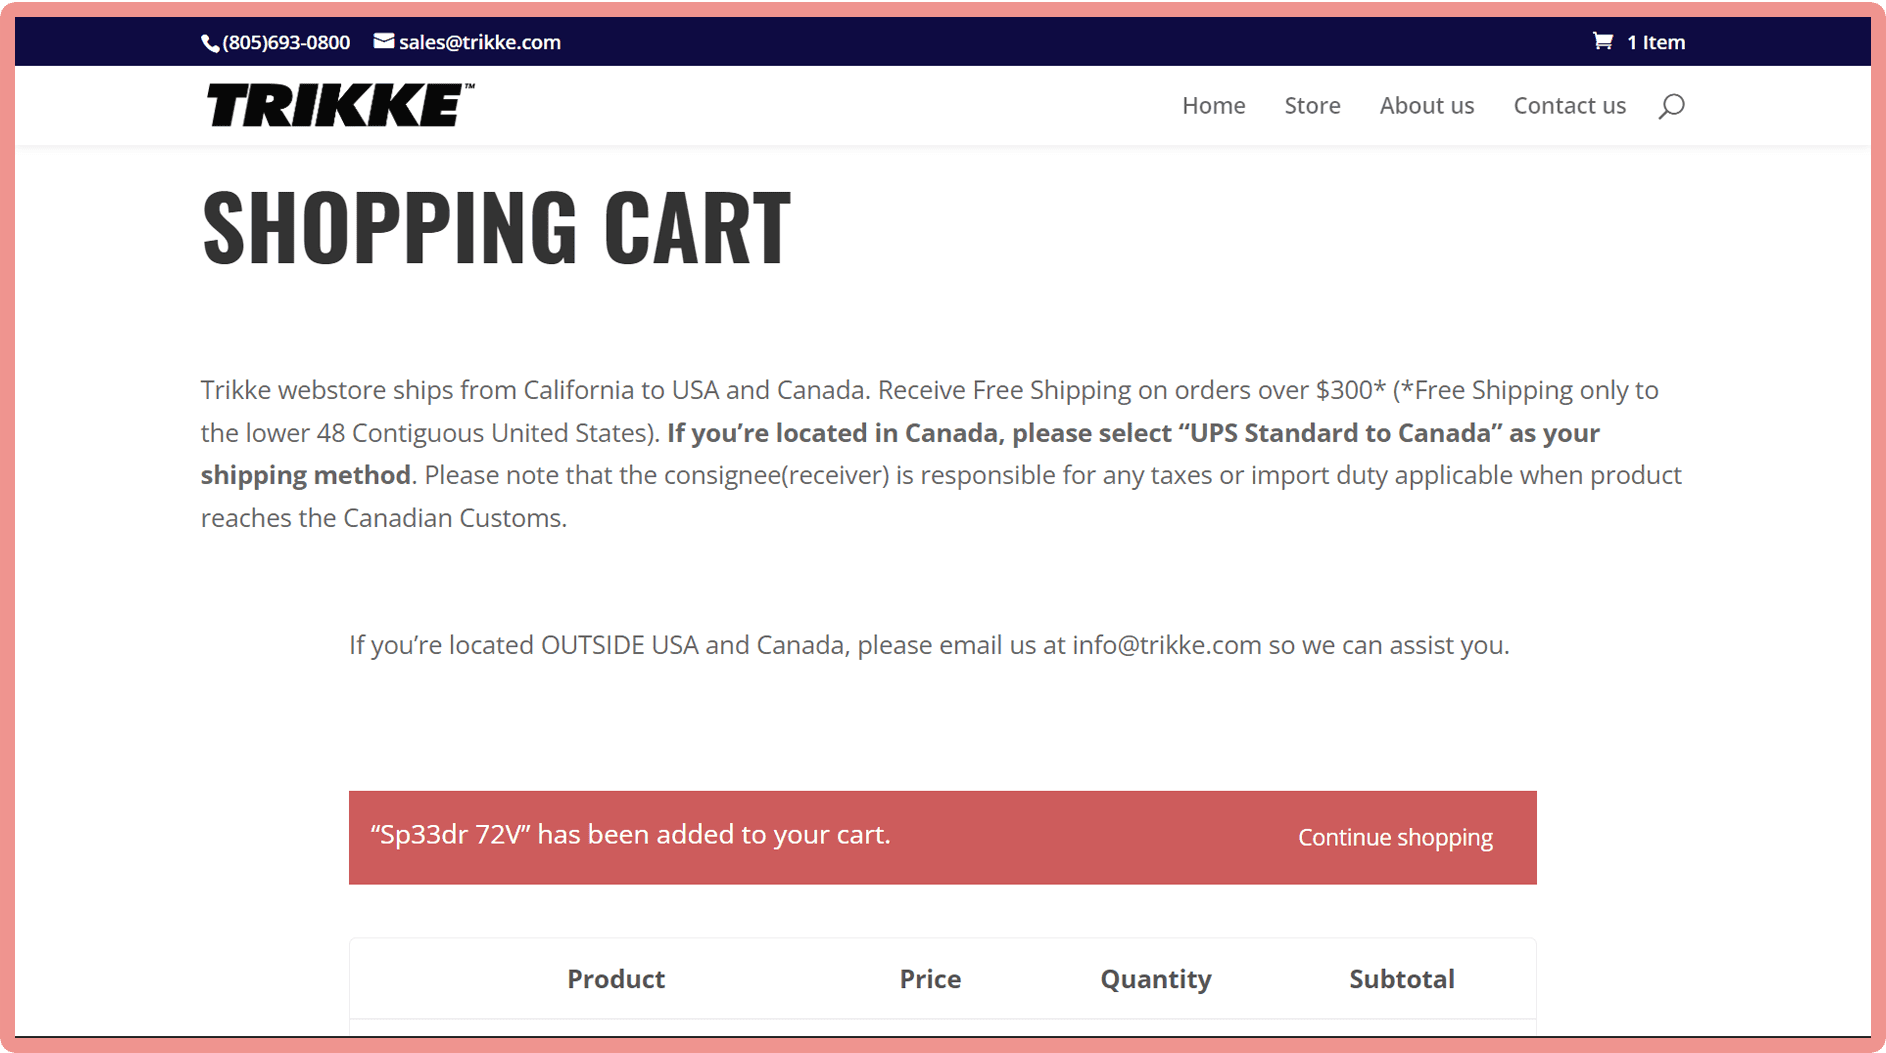Go to the Home menu item

(1213, 106)
